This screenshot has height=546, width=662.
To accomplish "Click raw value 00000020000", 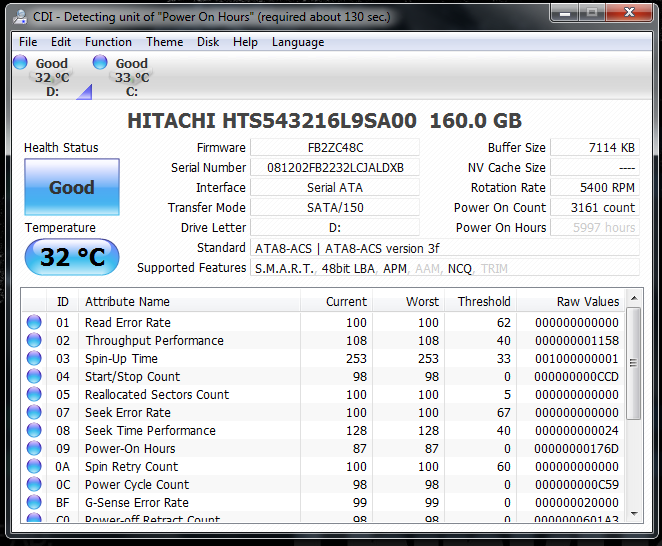I will pos(577,503).
